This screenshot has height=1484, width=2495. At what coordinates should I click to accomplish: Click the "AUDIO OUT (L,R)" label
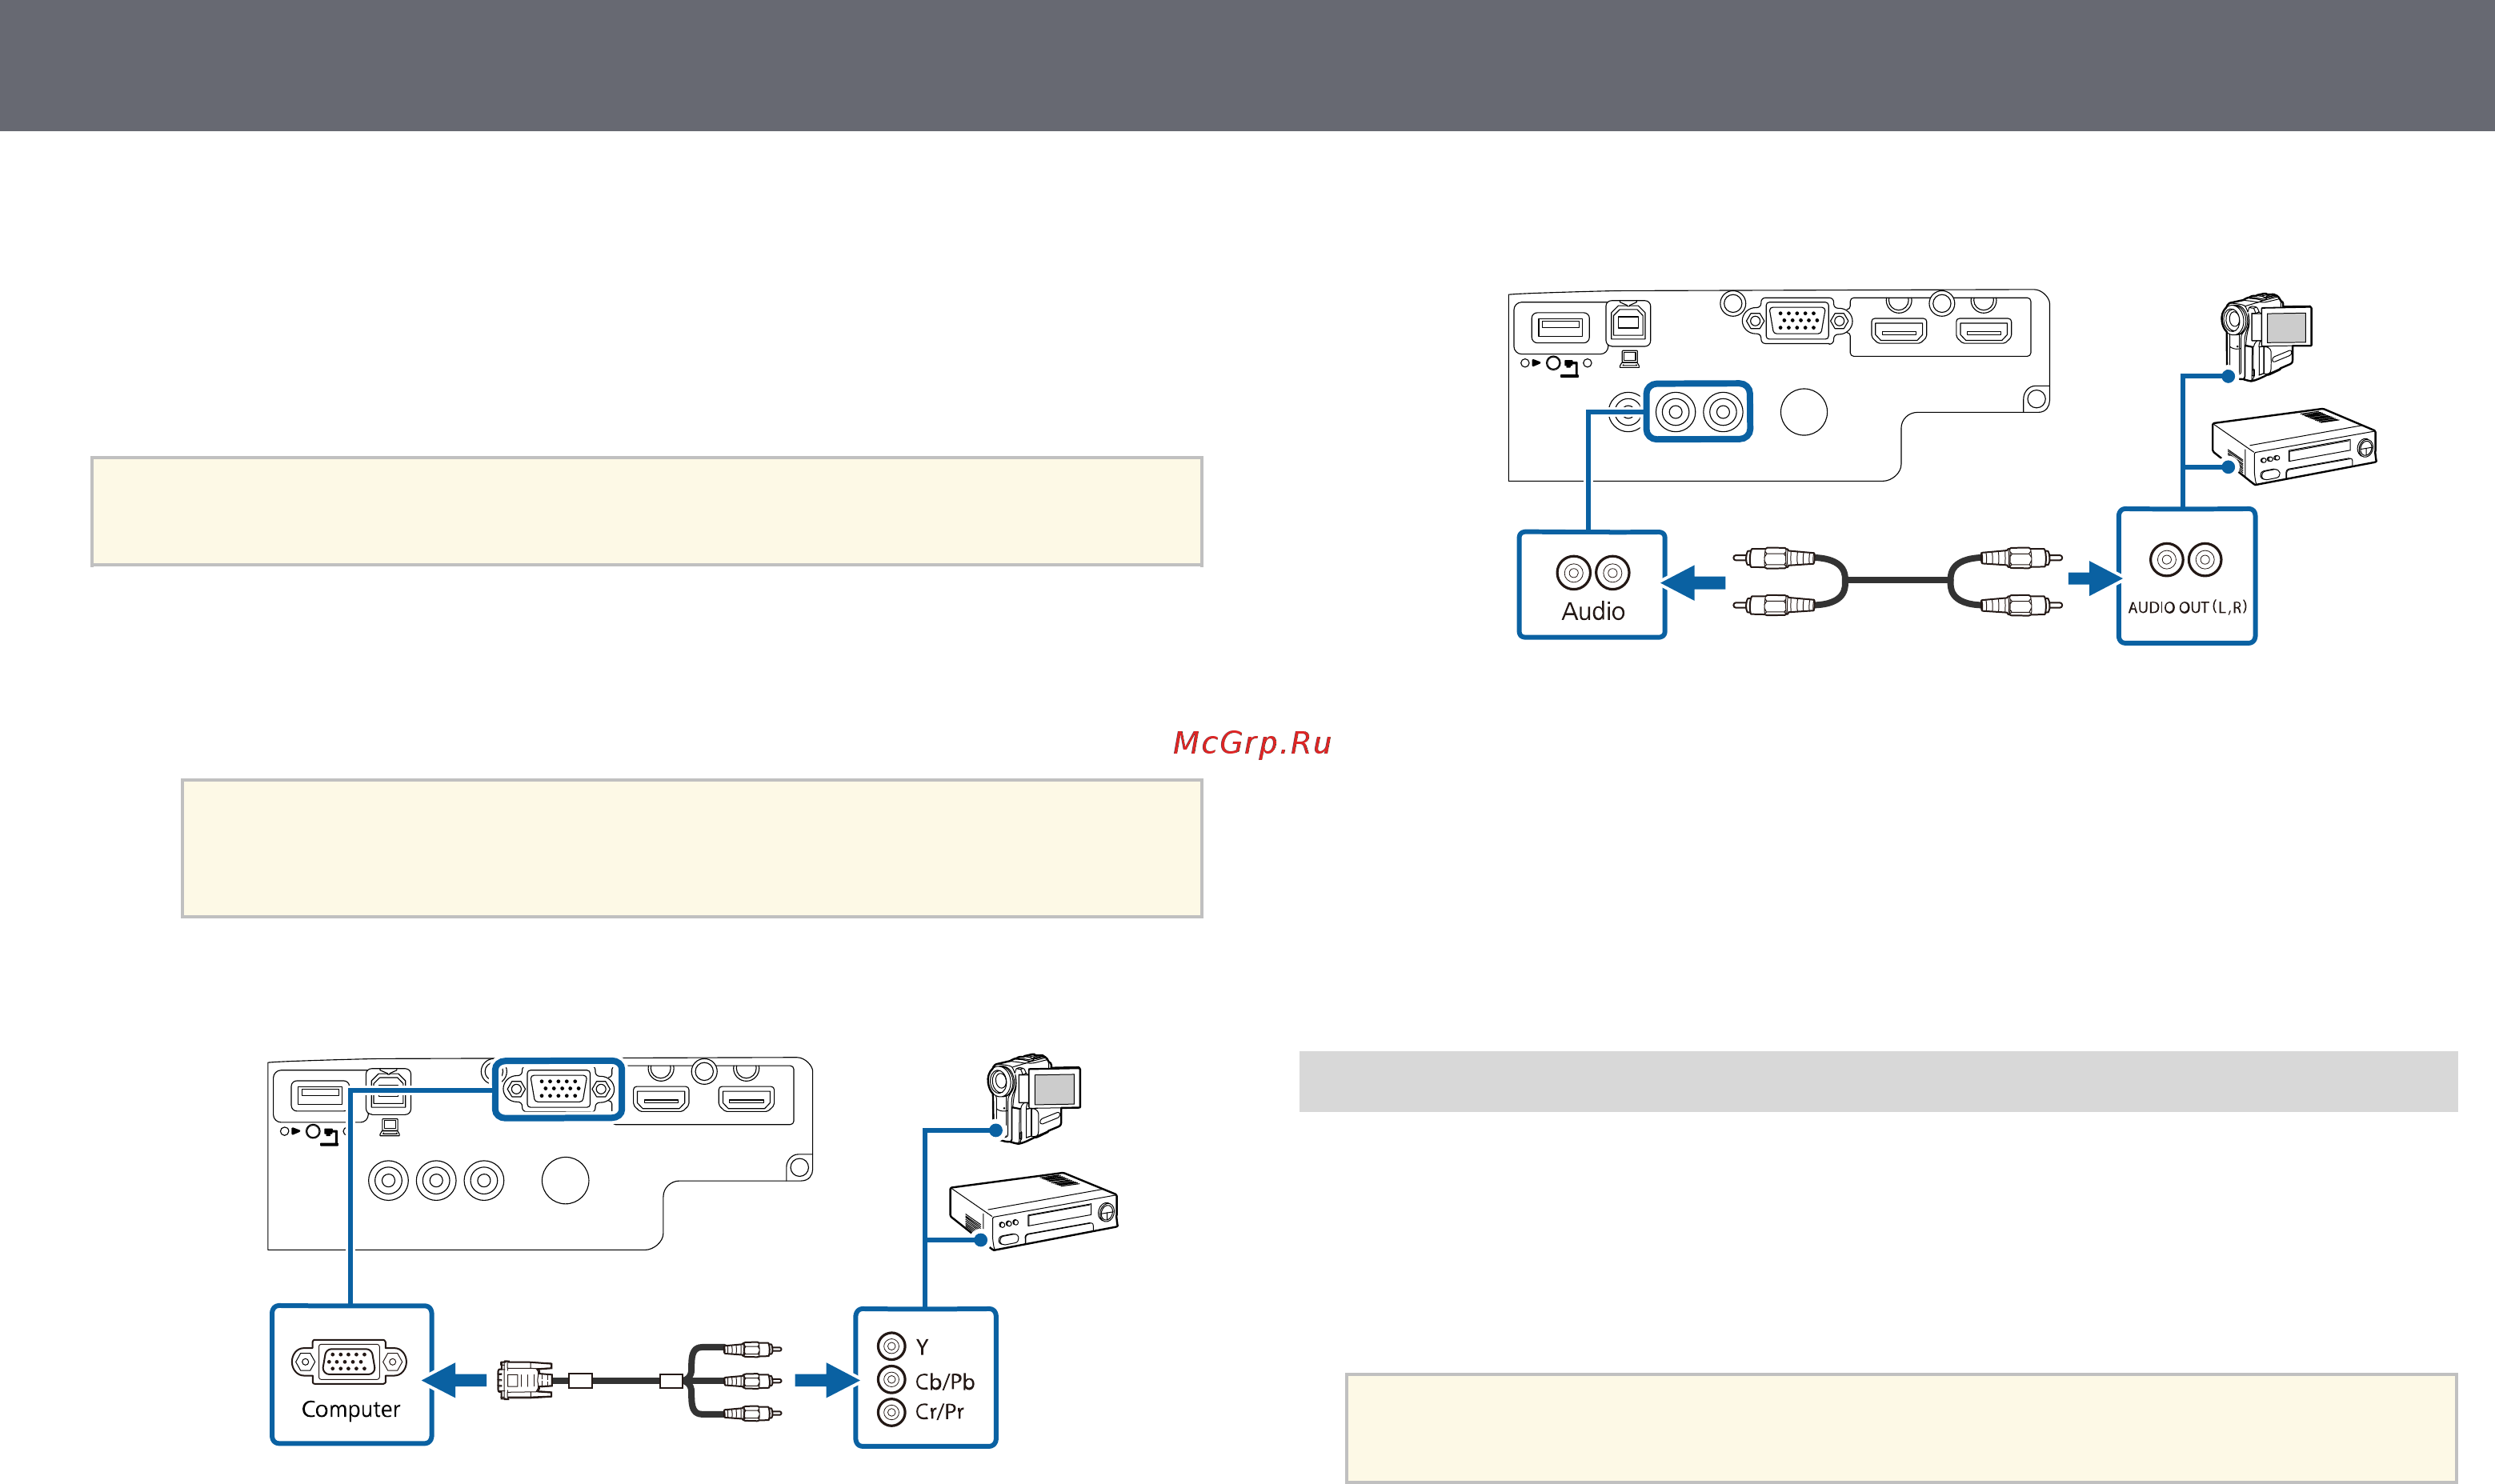pyautogui.click(x=2187, y=607)
